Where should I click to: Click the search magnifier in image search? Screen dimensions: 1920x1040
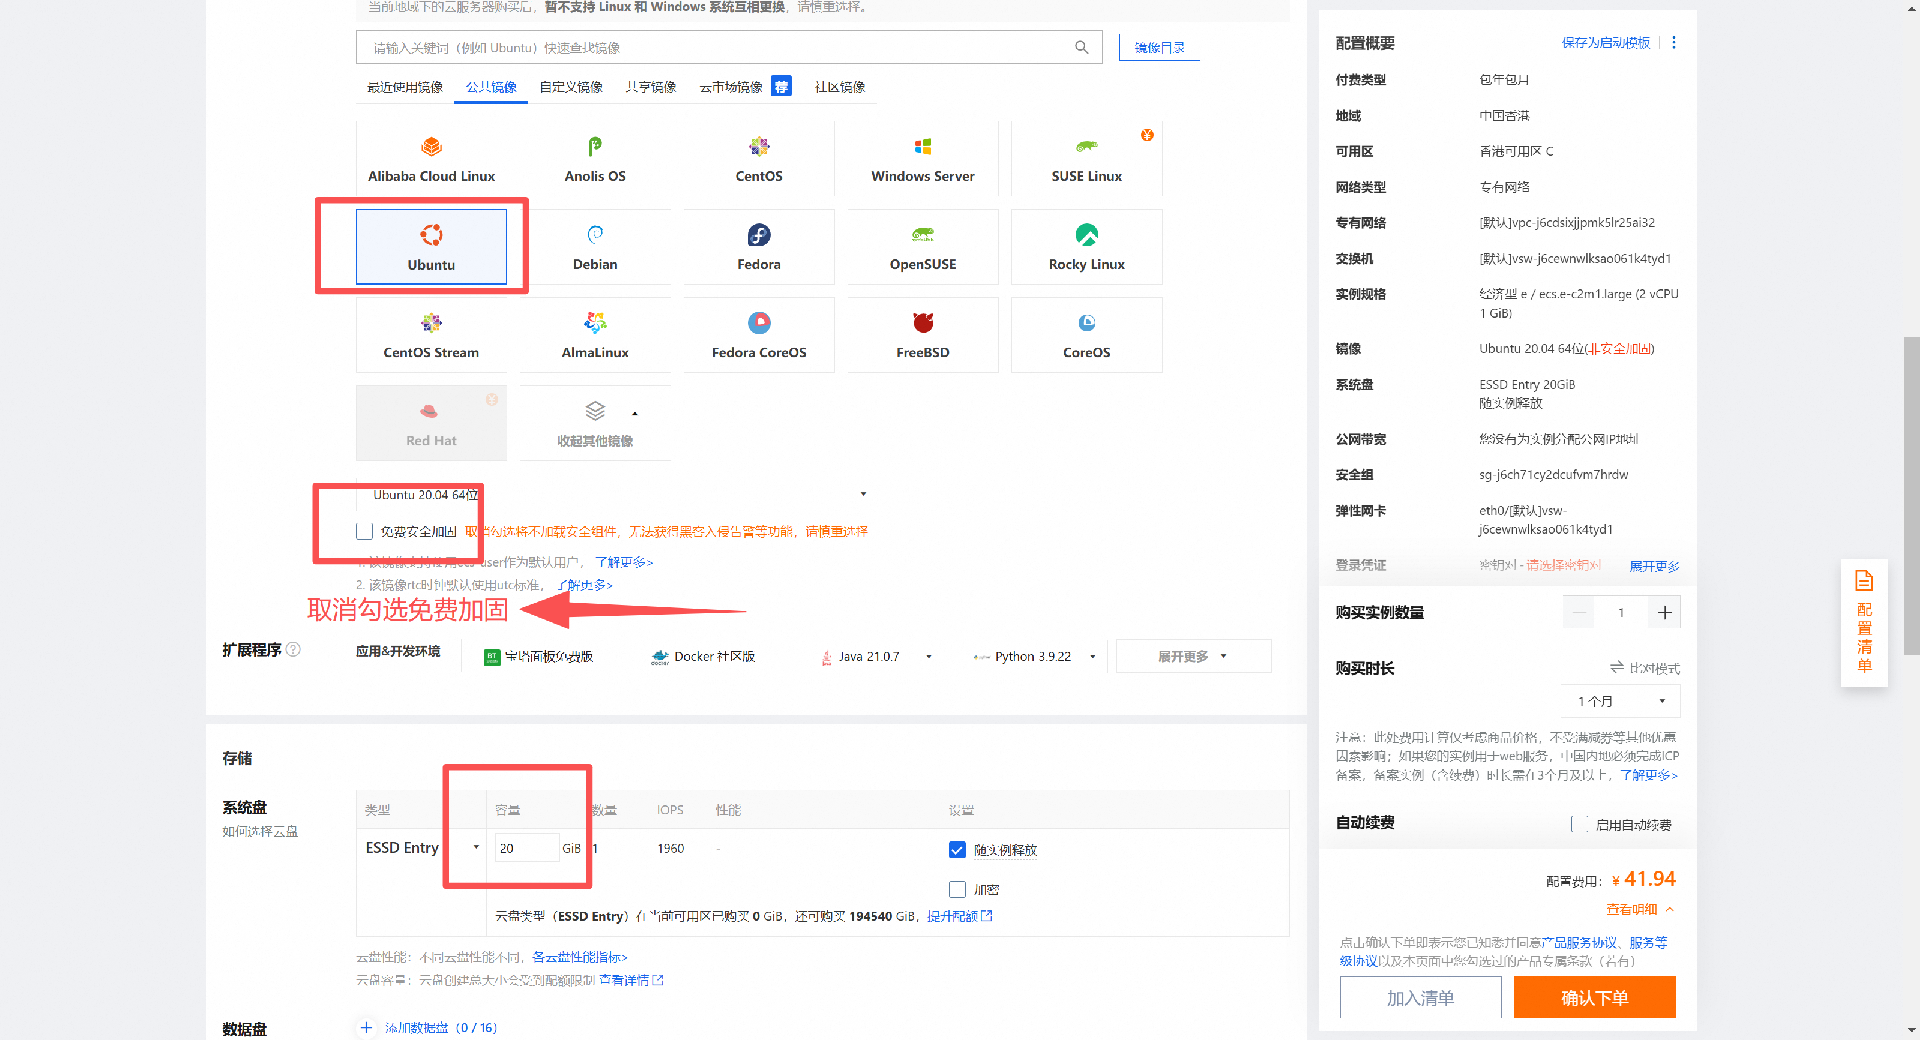[x=1081, y=47]
